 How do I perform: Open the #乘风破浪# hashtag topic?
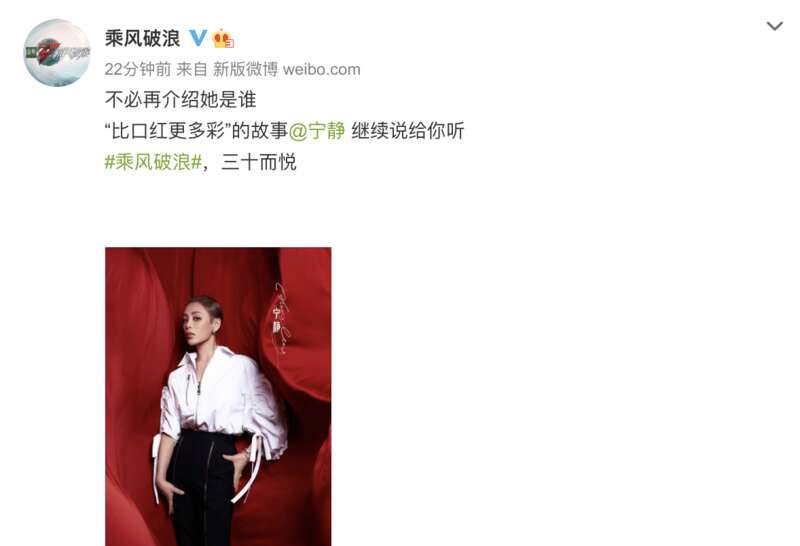[x=153, y=162]
